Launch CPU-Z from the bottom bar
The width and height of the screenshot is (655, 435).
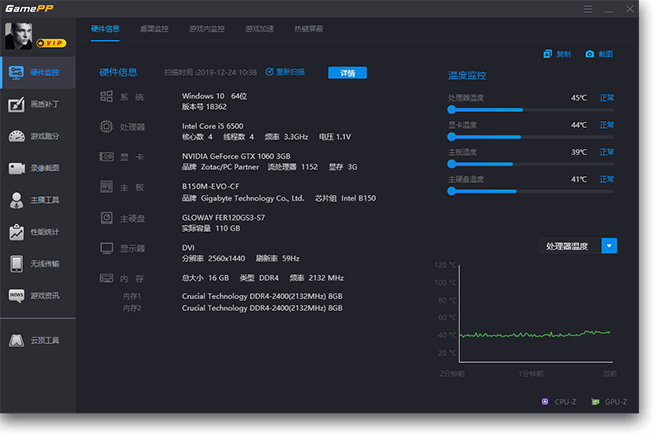tap(559, 402)
